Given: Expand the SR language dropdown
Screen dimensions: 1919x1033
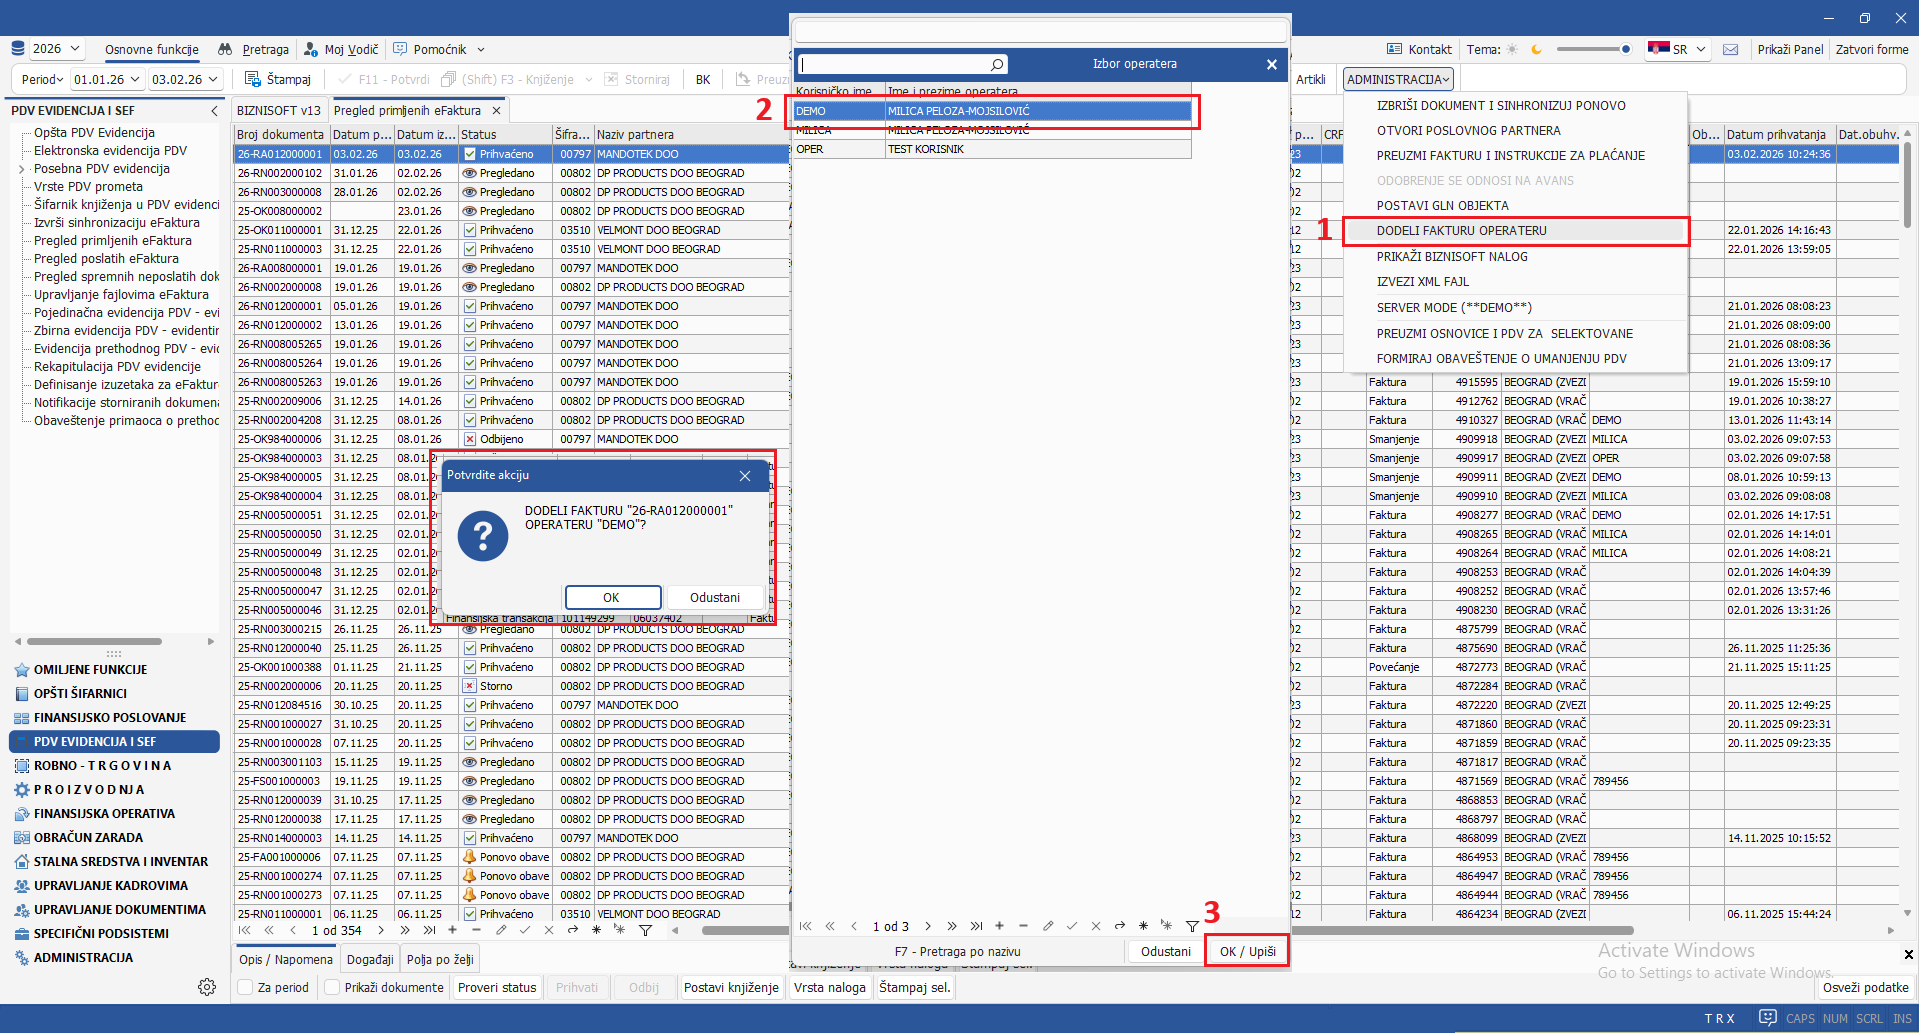Looking at the screenshot, I should coord(1700,49).
